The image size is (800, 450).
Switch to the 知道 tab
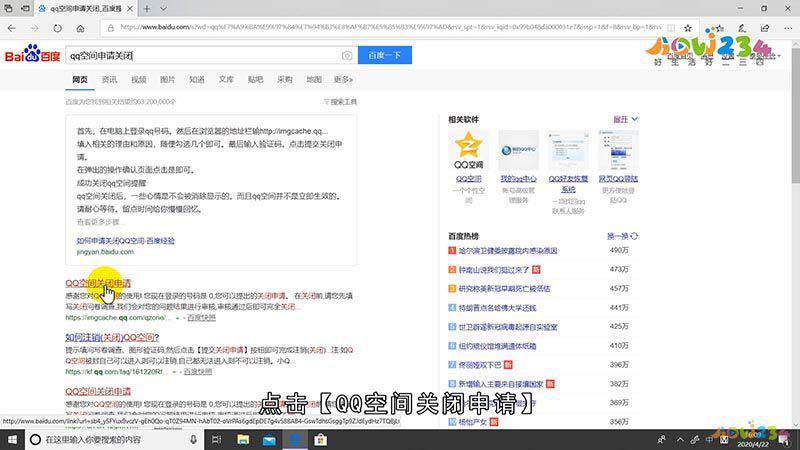197,79
